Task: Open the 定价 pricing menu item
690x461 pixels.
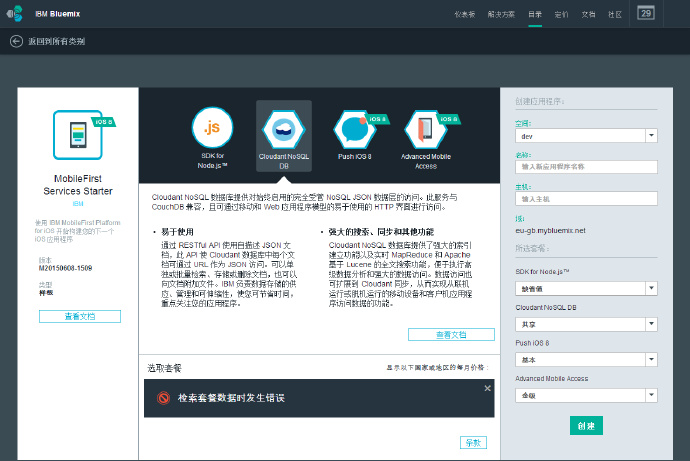Action: [x=562, y=15]
